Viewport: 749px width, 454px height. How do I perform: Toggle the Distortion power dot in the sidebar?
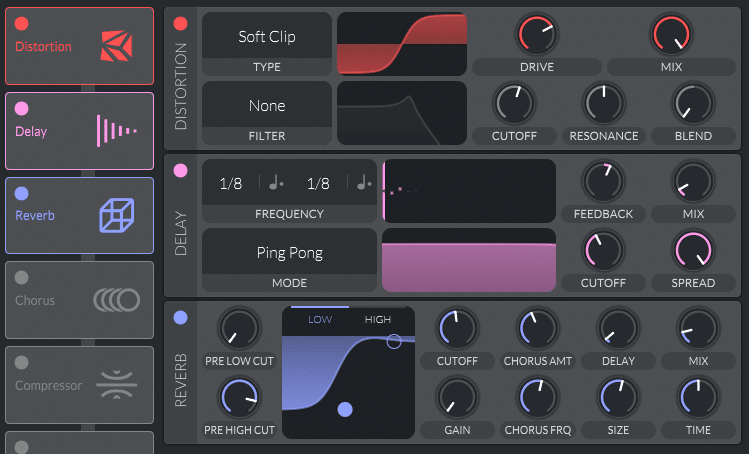(x=21, y=23)
